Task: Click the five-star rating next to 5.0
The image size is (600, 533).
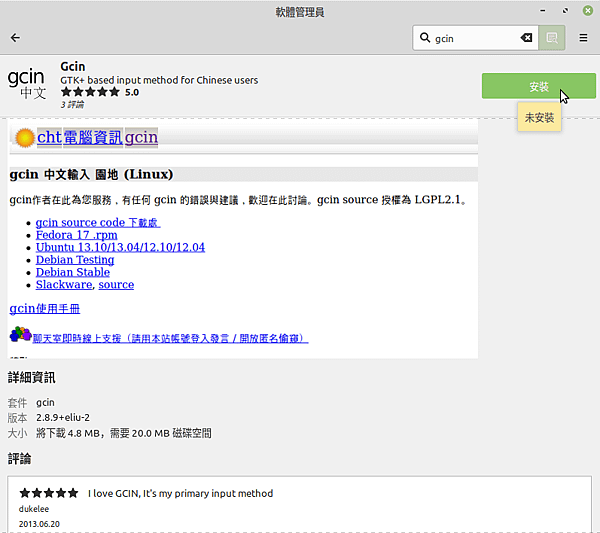Action: [90, 92]
